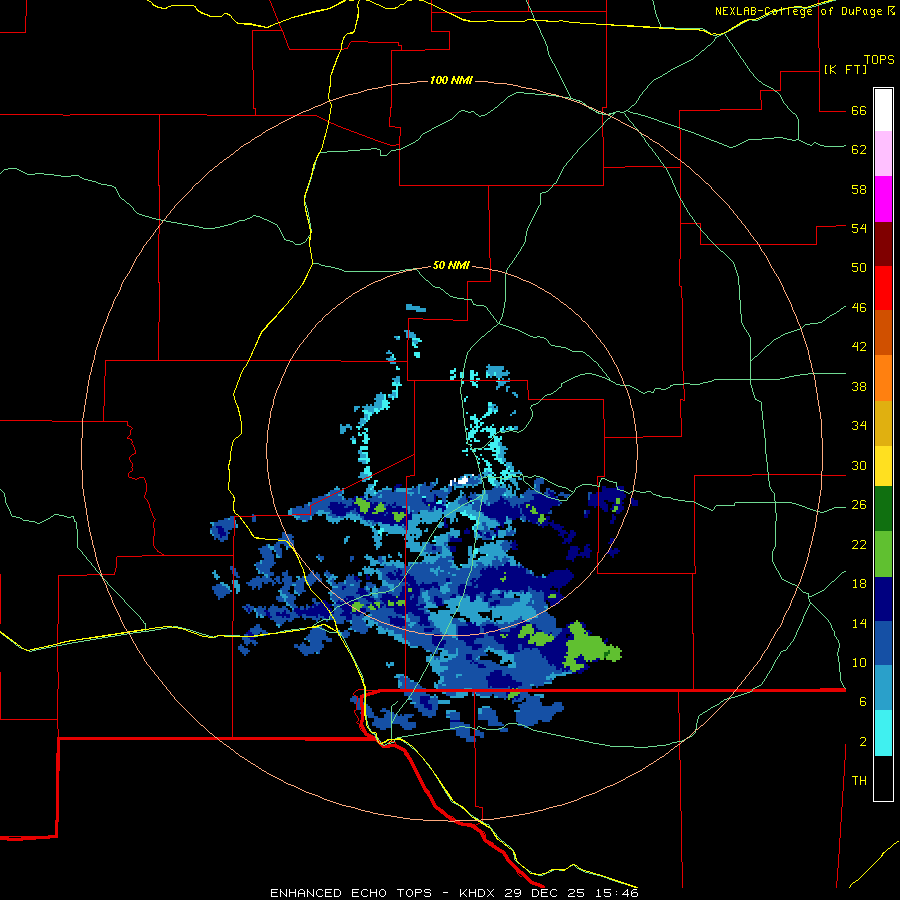Click the '58' scale value
Screen dimensions: 900x900
859,189
